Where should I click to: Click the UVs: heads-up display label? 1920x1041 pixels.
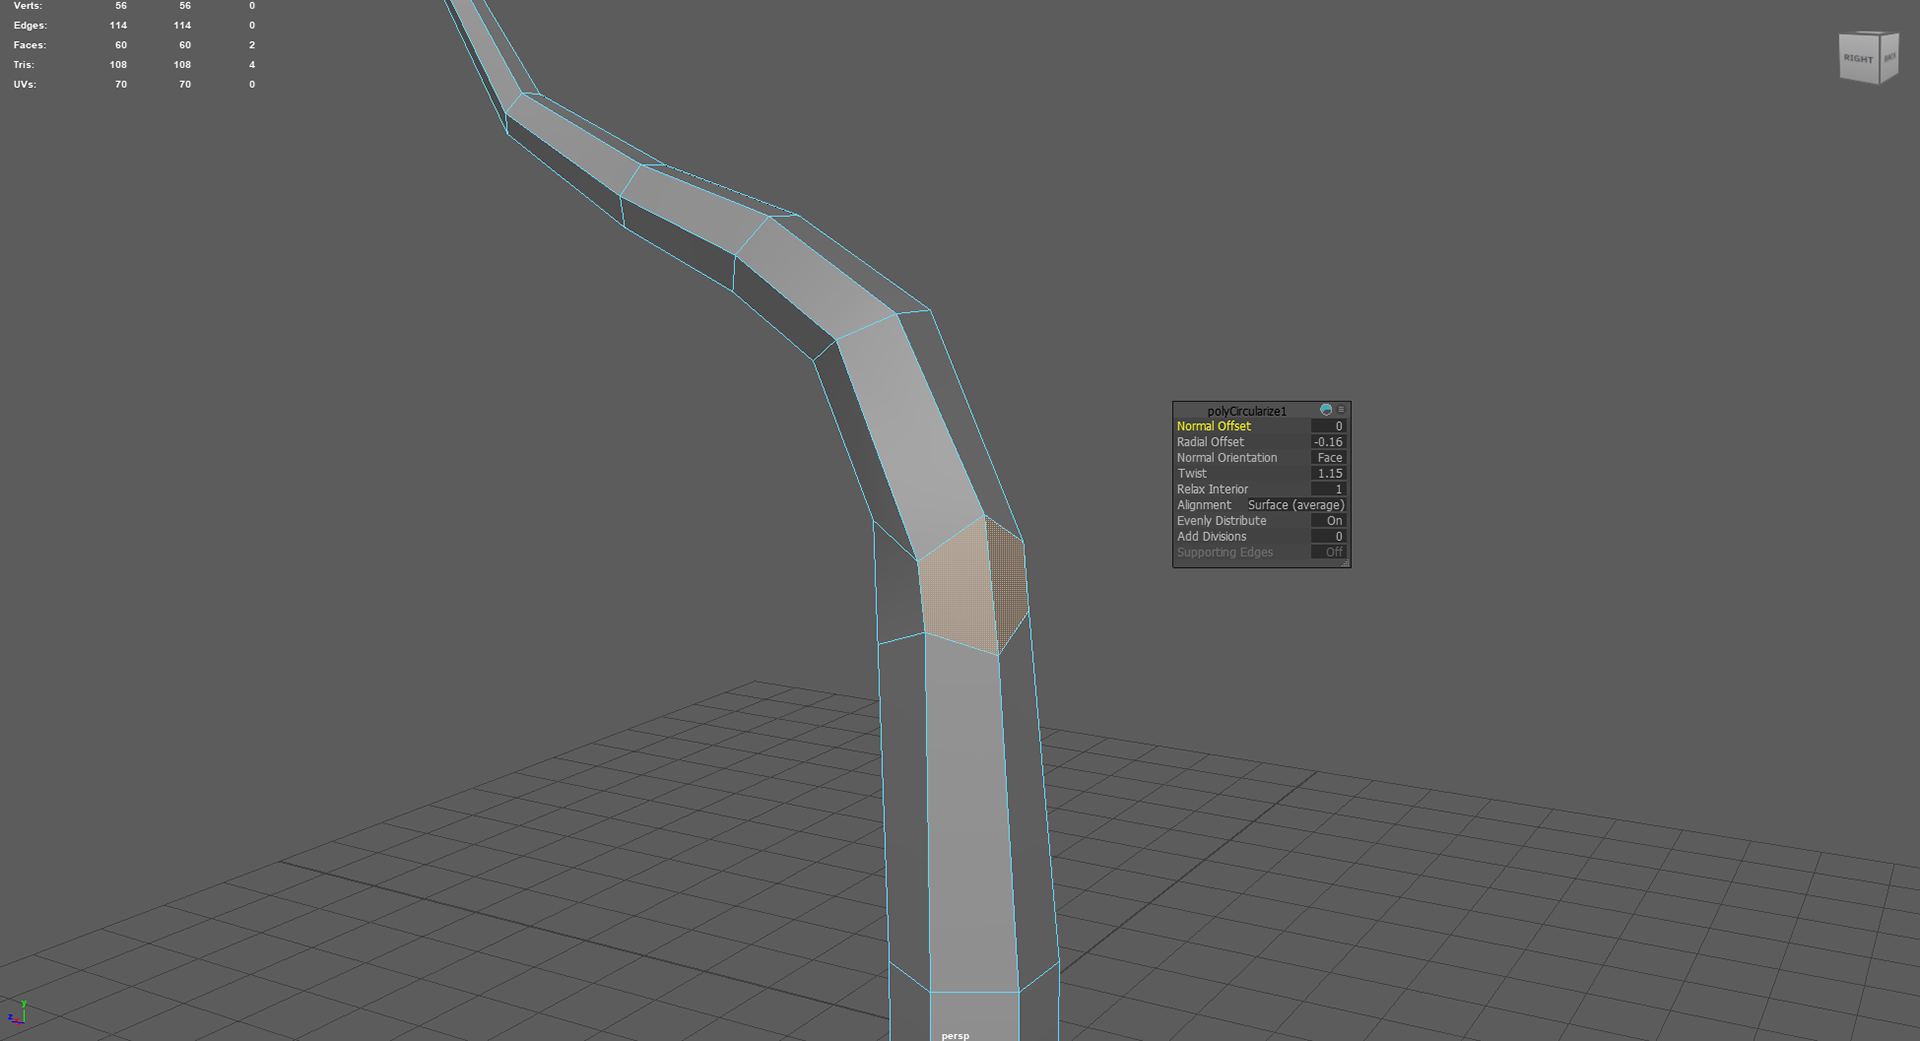tap(25, 84)
